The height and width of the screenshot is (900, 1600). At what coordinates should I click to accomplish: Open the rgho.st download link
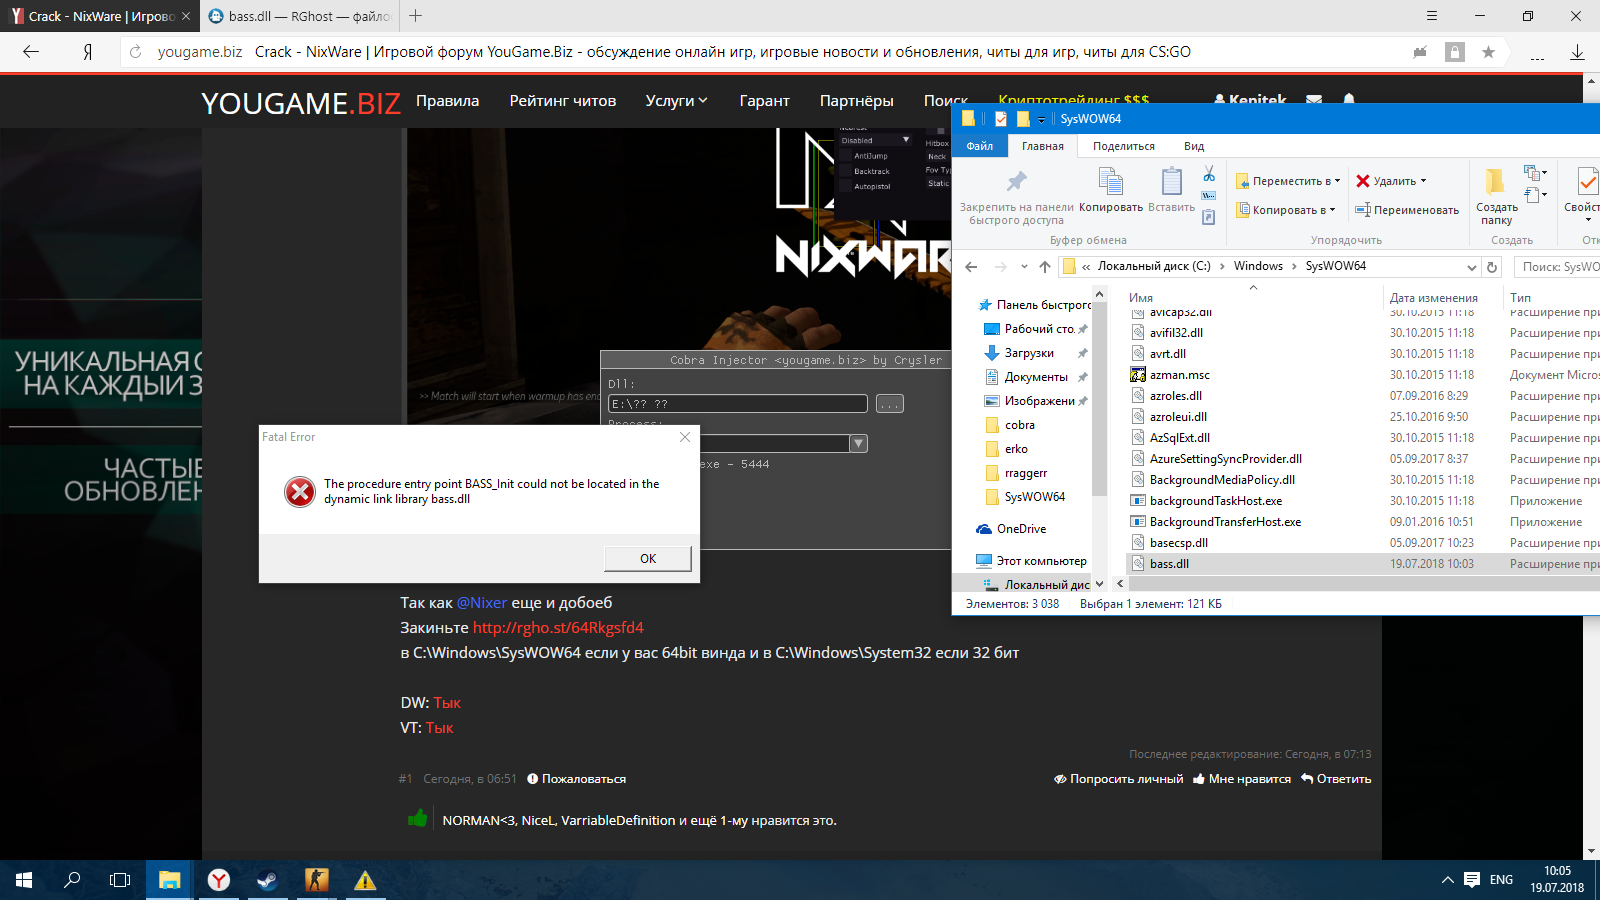(x=558, y=628)
